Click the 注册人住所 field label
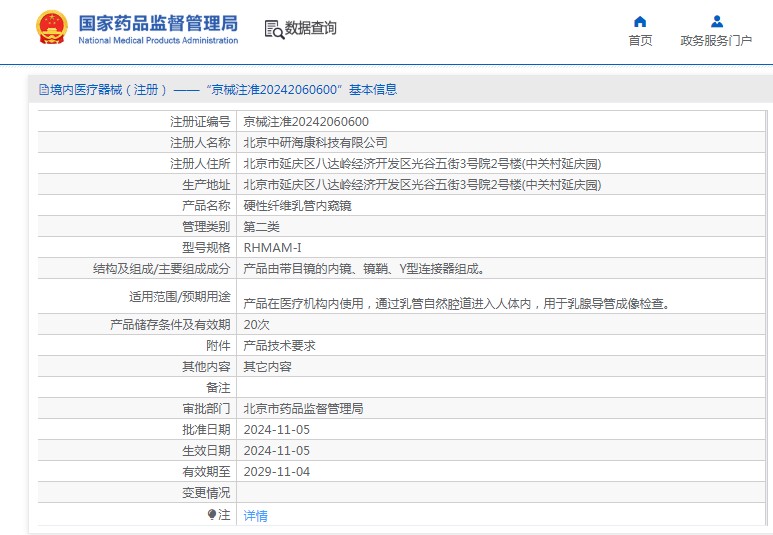 200,164
